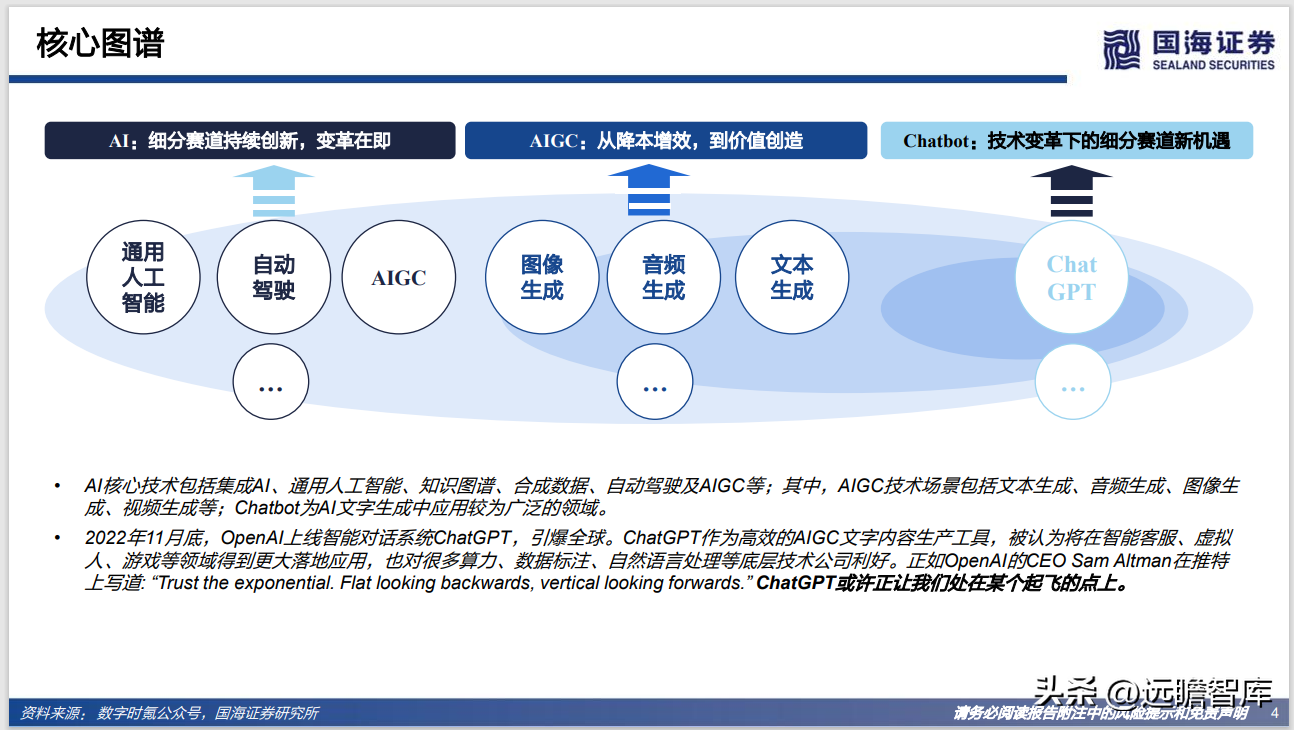Screen dimensions: 1294x730
Task: Click the header 'AIGC：从降本增效，到价值创造'
Action: click(666, 141)
